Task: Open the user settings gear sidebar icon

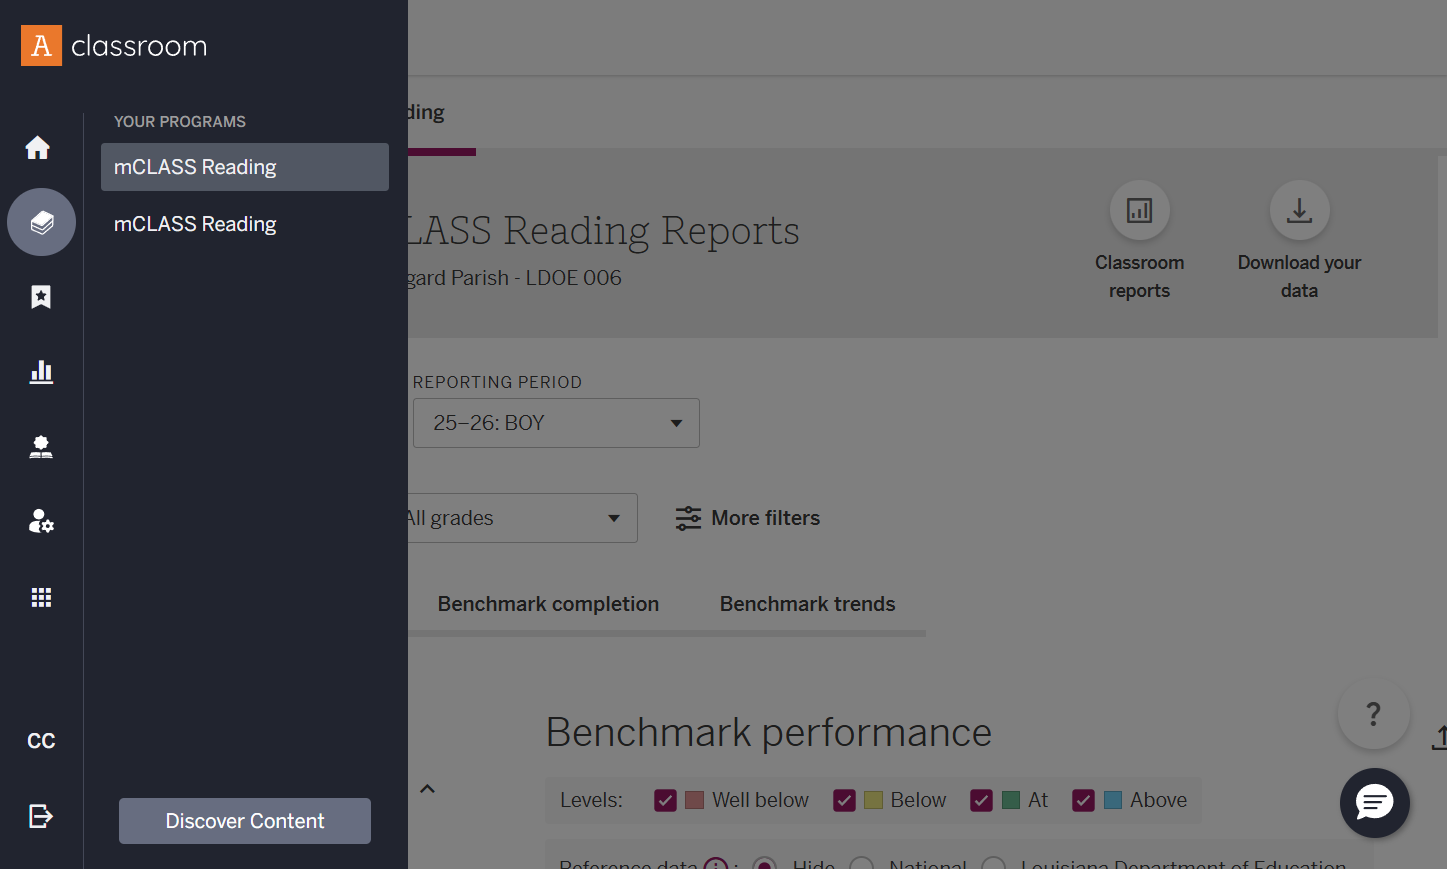Action: point(41,521)
